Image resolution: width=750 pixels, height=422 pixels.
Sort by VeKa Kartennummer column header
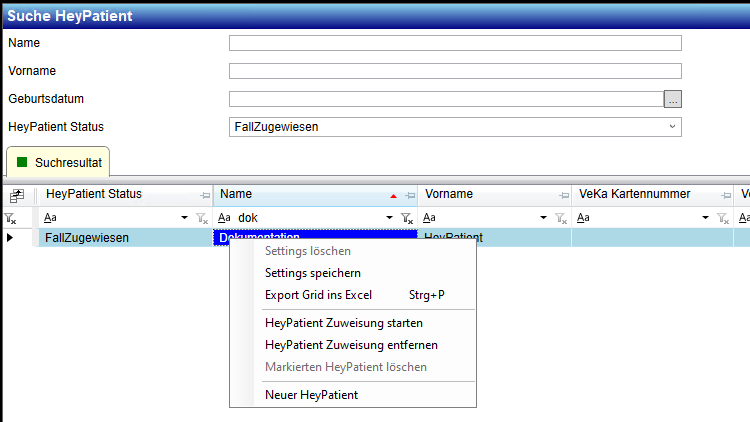click(635, 194)
